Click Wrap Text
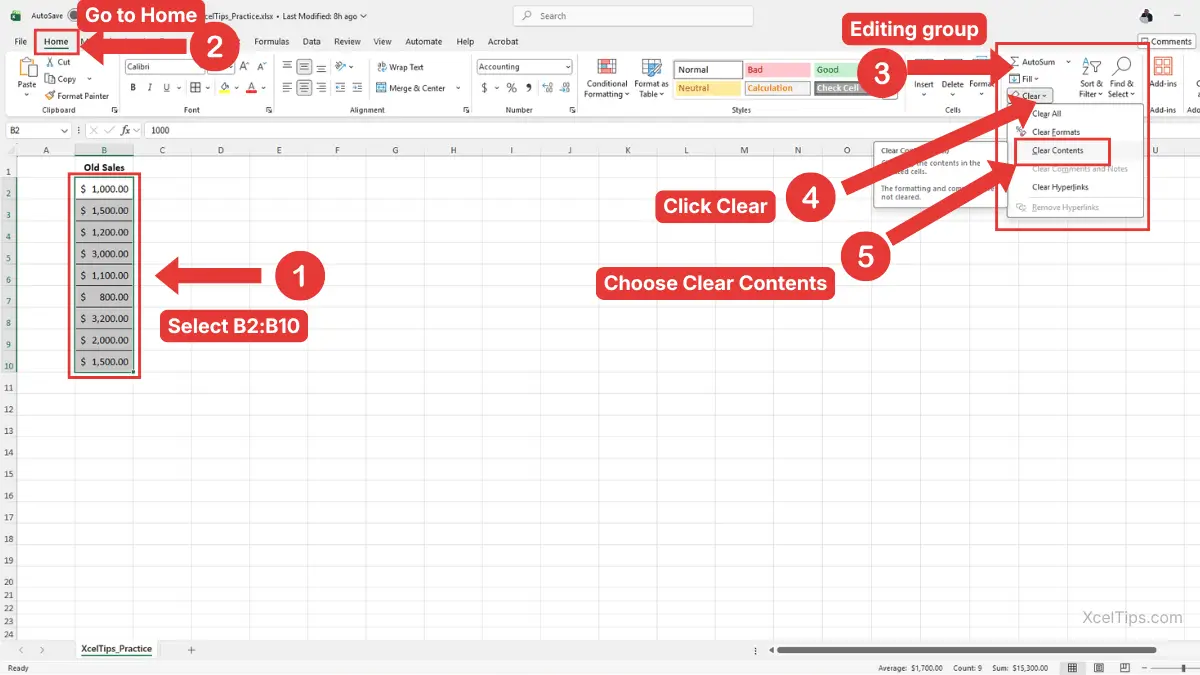The height and width of the screenshot is (675, 1200). tap(400, 67)
